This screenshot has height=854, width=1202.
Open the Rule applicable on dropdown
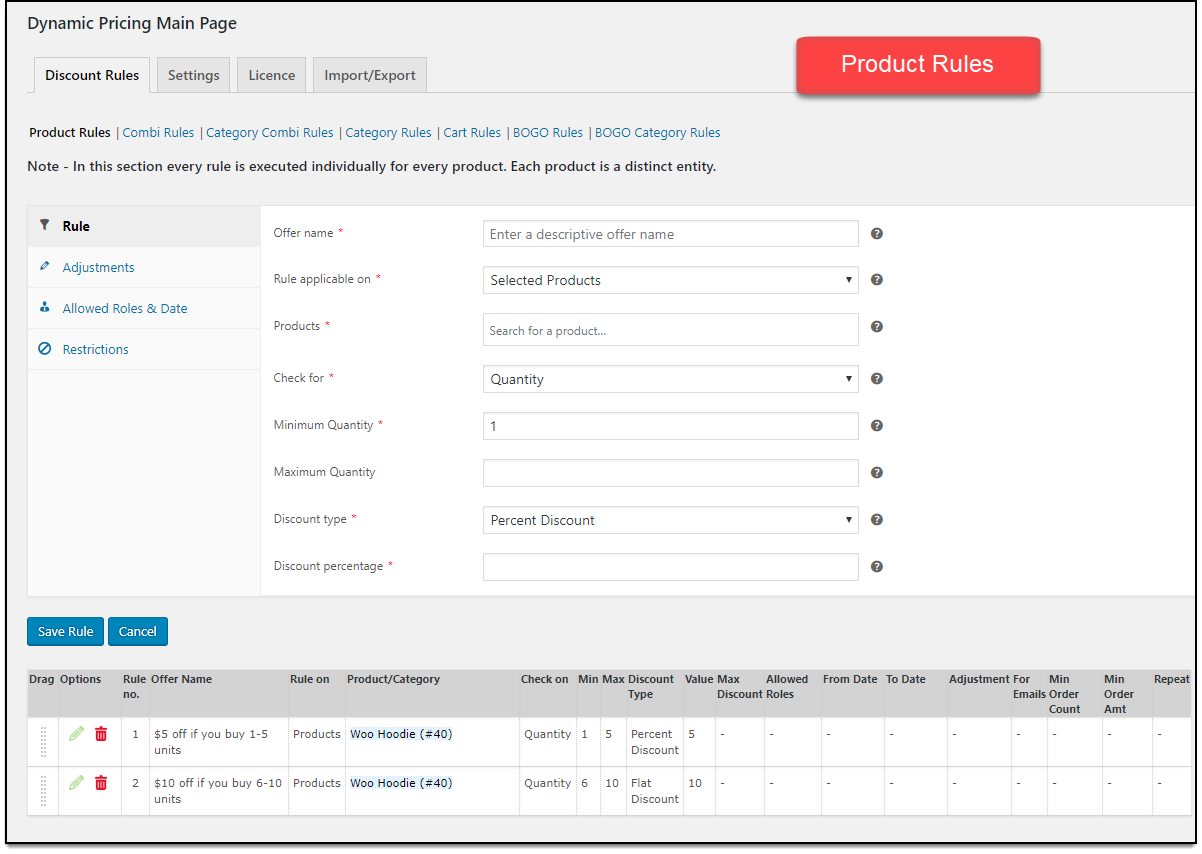tap(670, 280)
